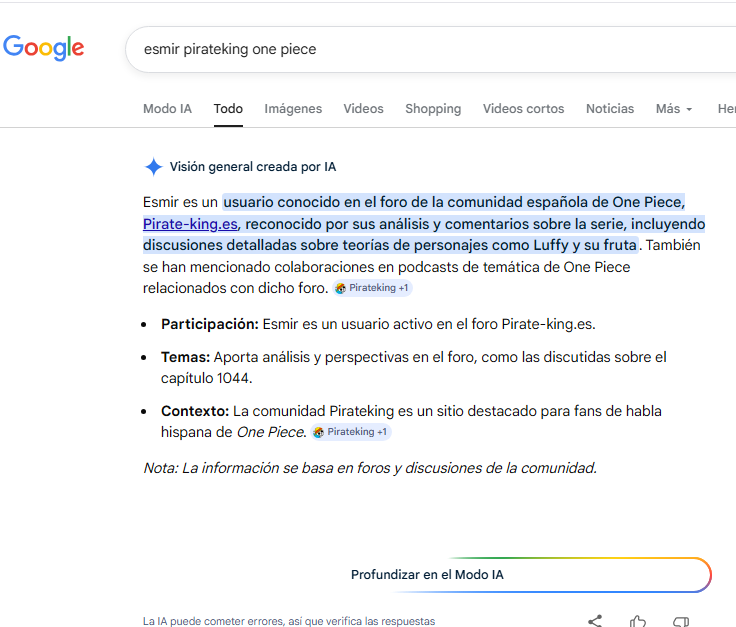Image resolution: width=736 pixels, height=627 pixels.
Task: Follow the Pirate-king.es link
Action: 190,224
